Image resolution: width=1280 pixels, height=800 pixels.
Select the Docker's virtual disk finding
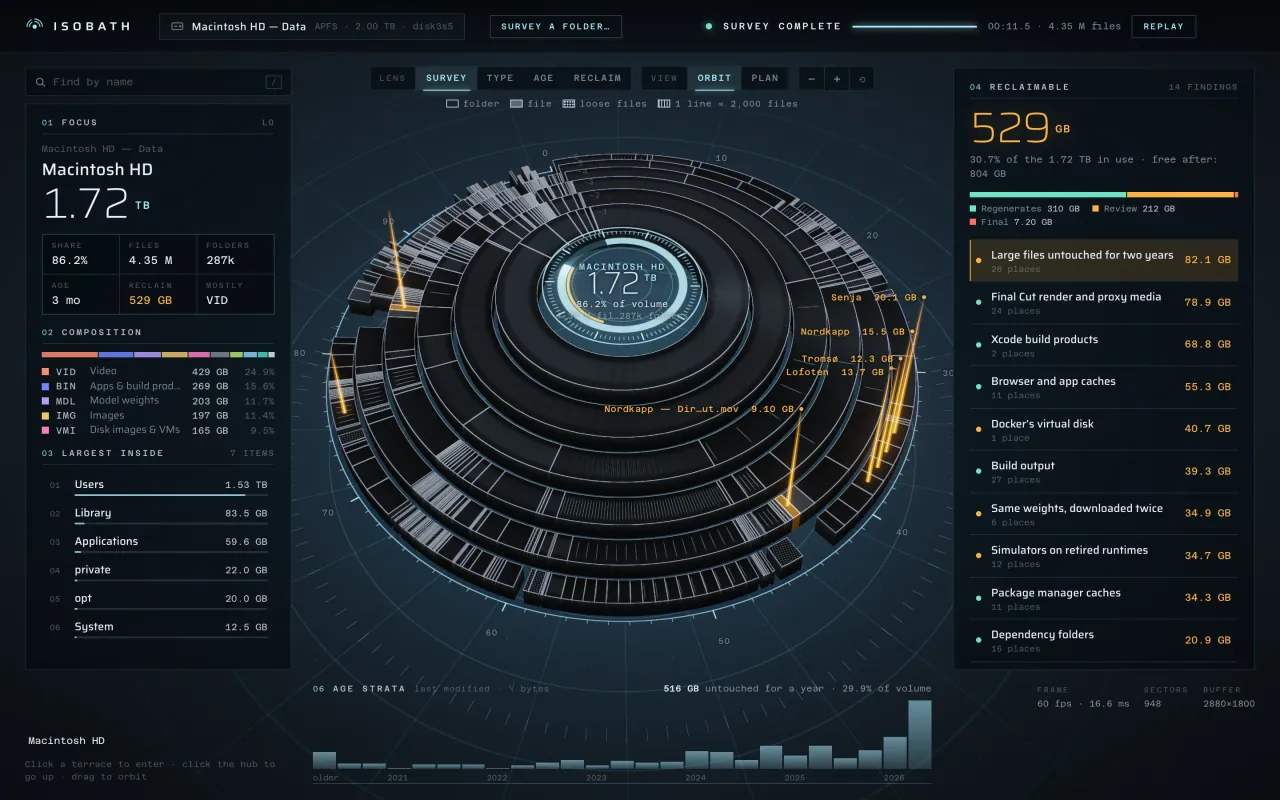[1104, 429]
